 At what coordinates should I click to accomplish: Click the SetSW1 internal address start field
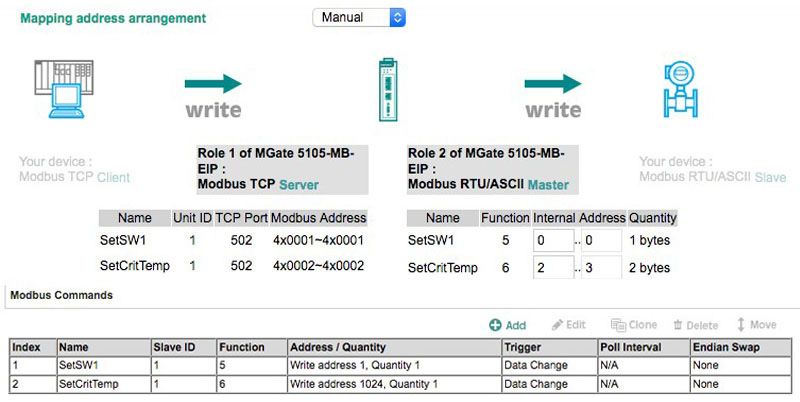(554, 240)
